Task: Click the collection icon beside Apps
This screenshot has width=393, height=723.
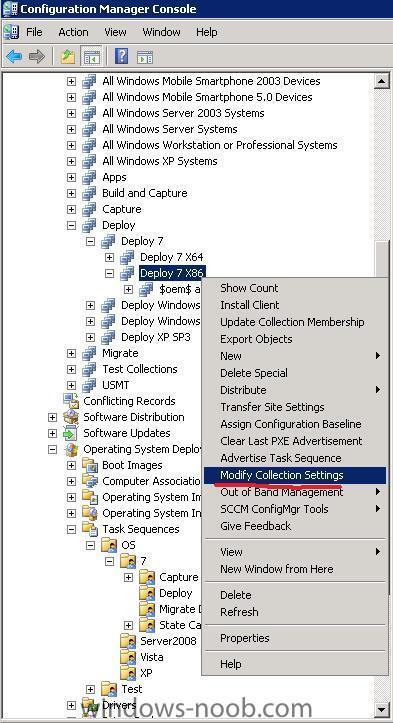Action: click(89, 177)
